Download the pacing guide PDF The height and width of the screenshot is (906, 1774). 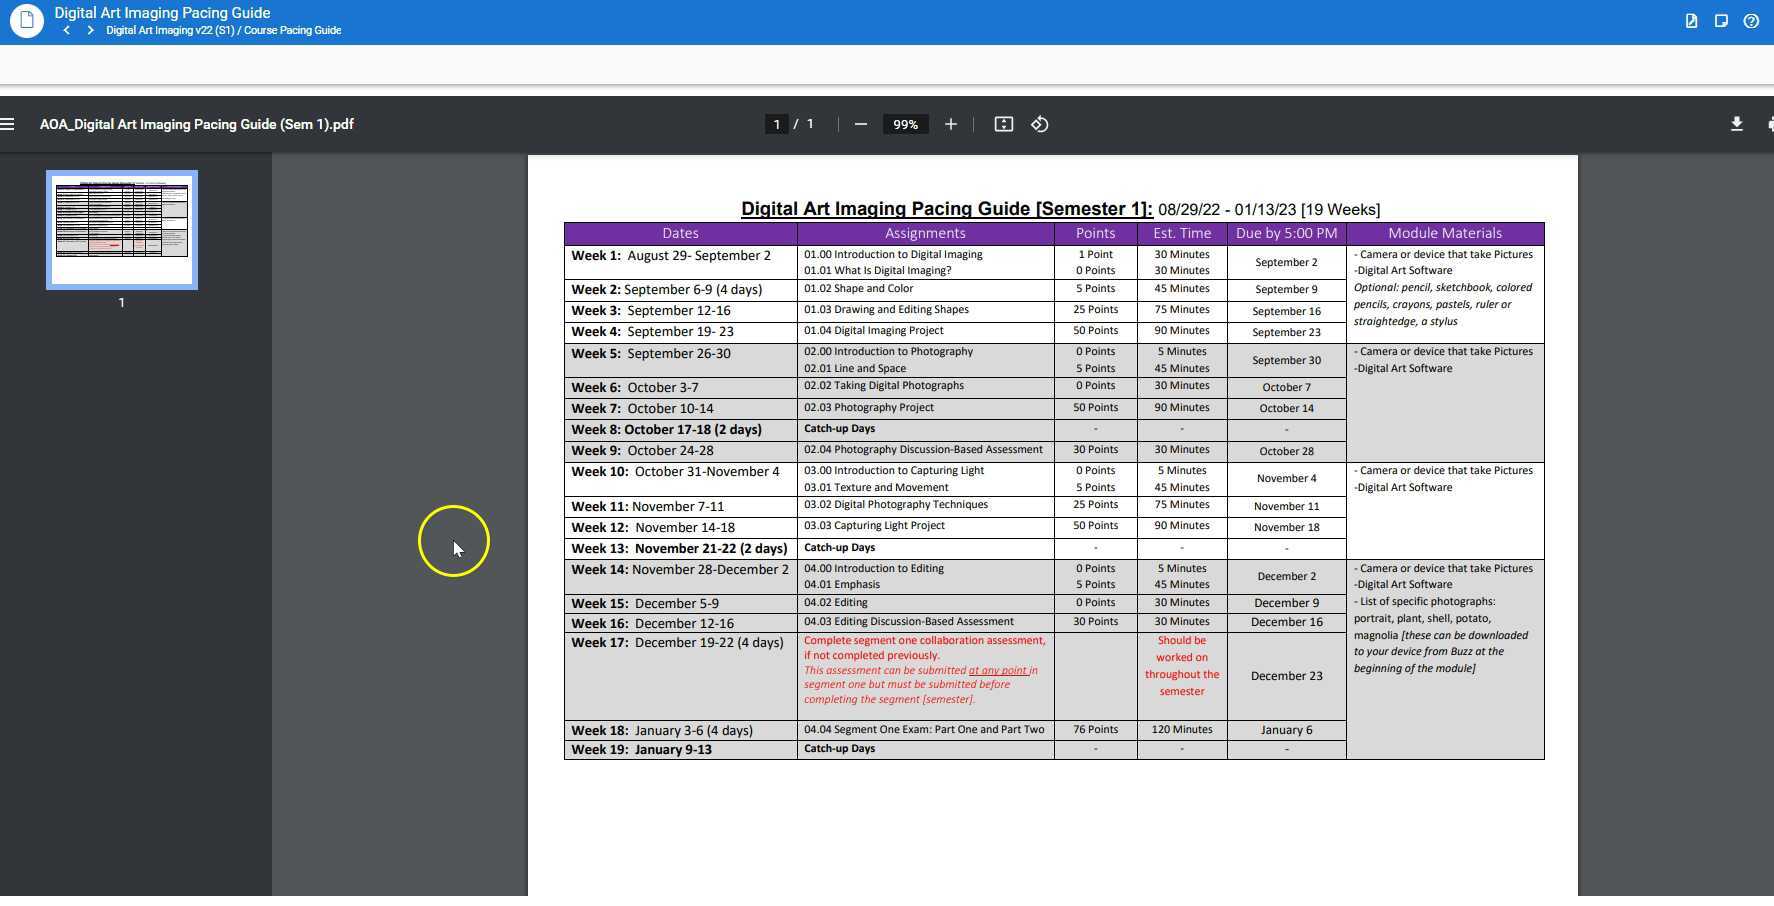(x=1736, y=124)
